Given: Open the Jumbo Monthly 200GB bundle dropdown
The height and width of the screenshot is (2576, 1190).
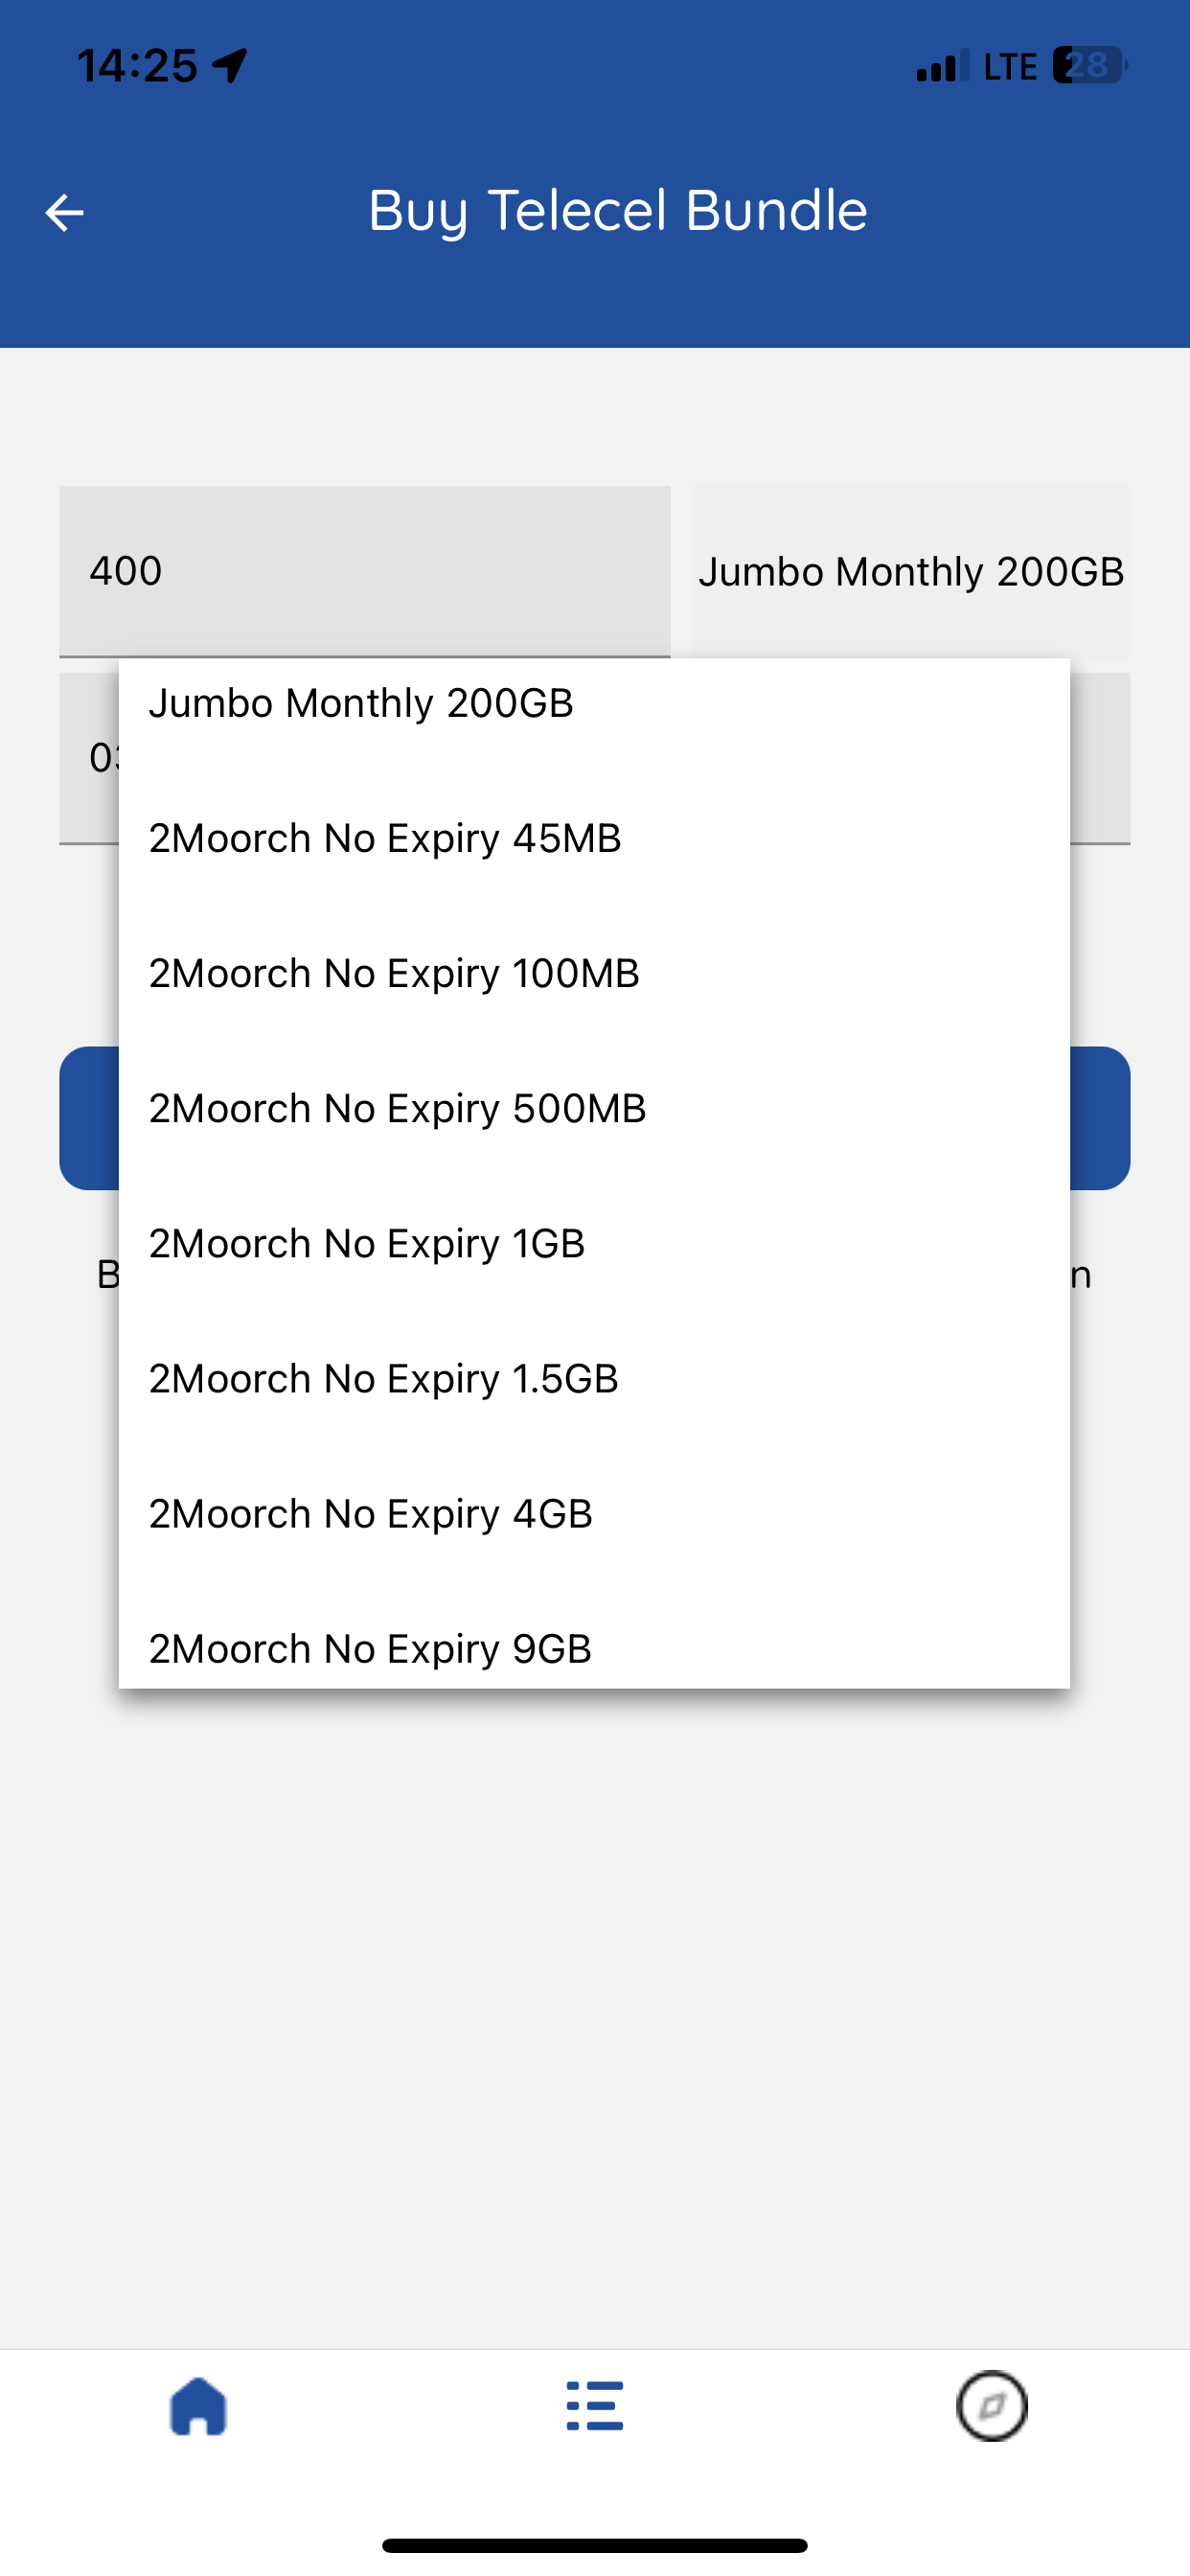Looking at the screenshot, I should [x=911, y=572].
